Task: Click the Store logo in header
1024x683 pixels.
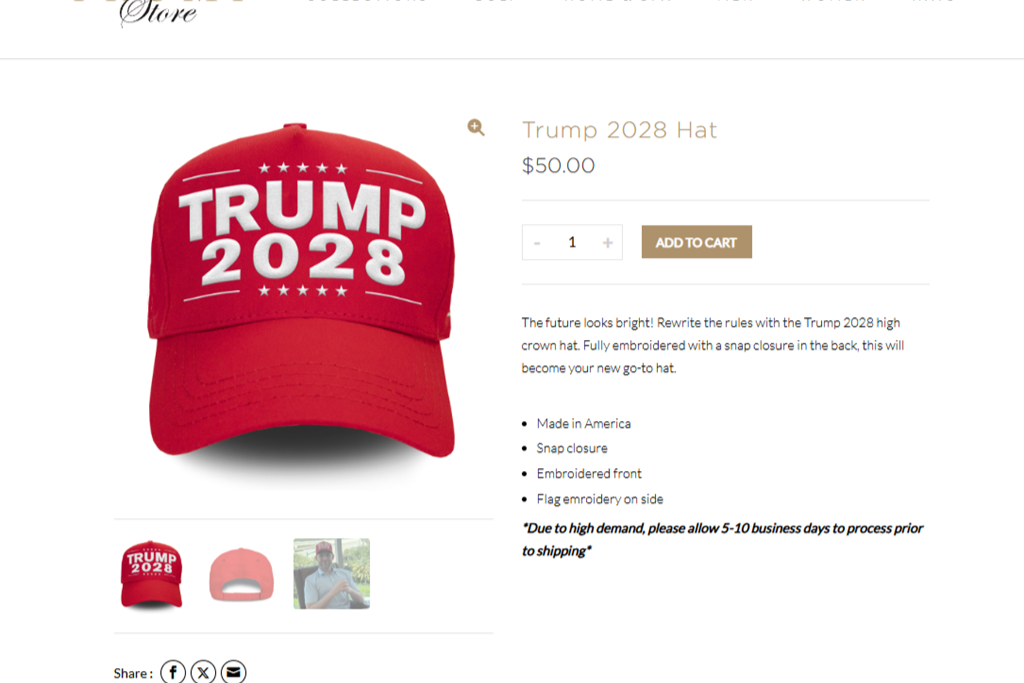Action: 159,12
